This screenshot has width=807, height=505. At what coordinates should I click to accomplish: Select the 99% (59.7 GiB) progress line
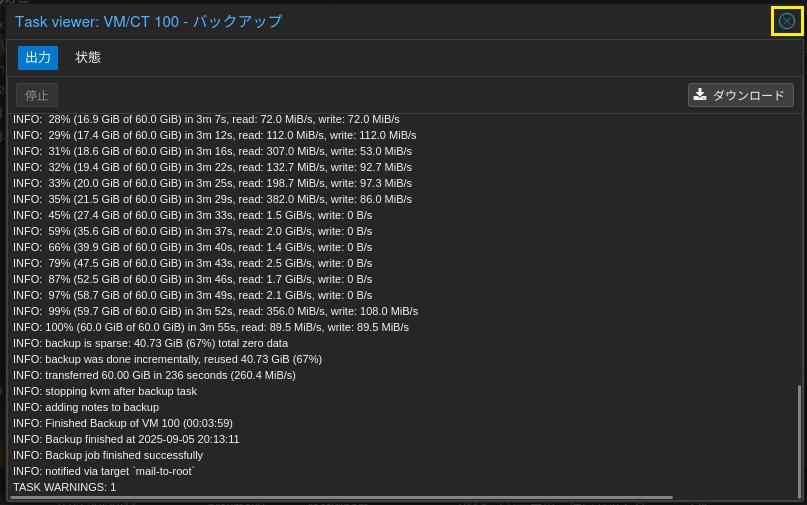tap(216, 311)
